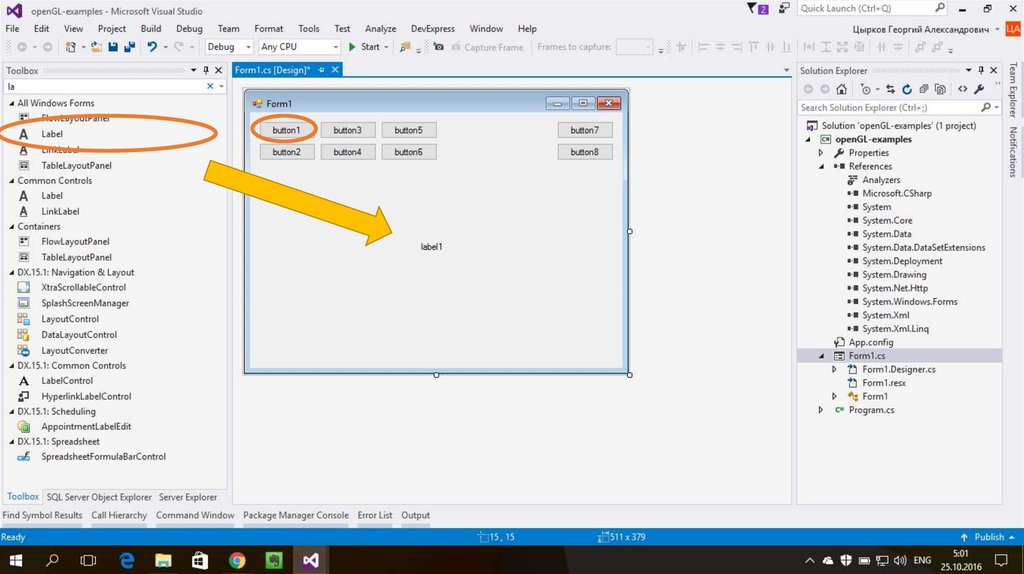Click the Undo arrow in the toolbar

(151, 47)
